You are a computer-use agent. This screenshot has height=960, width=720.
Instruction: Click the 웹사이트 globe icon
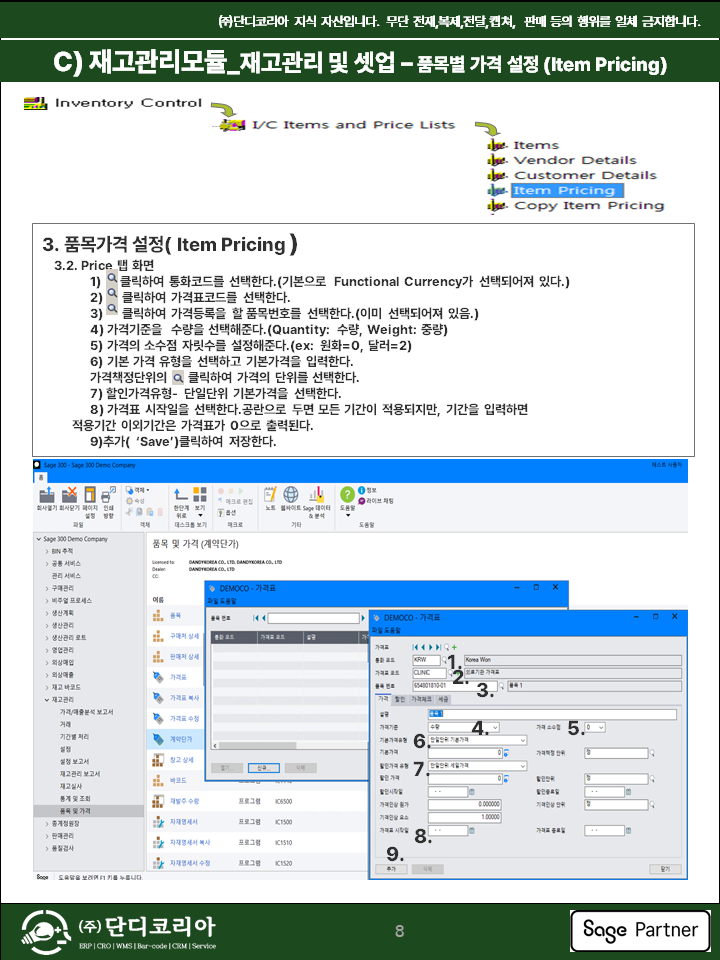coord(291,495)
